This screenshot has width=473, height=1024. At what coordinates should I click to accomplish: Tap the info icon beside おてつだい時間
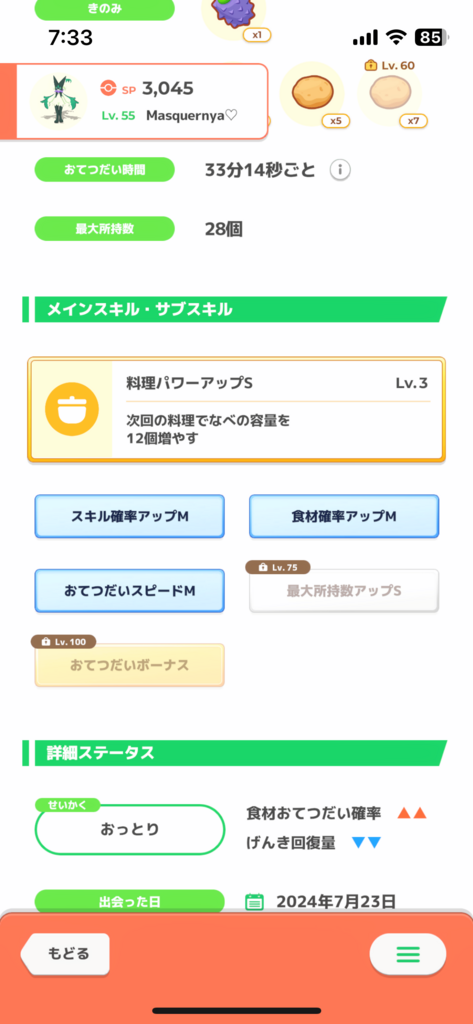click(340, 170)
